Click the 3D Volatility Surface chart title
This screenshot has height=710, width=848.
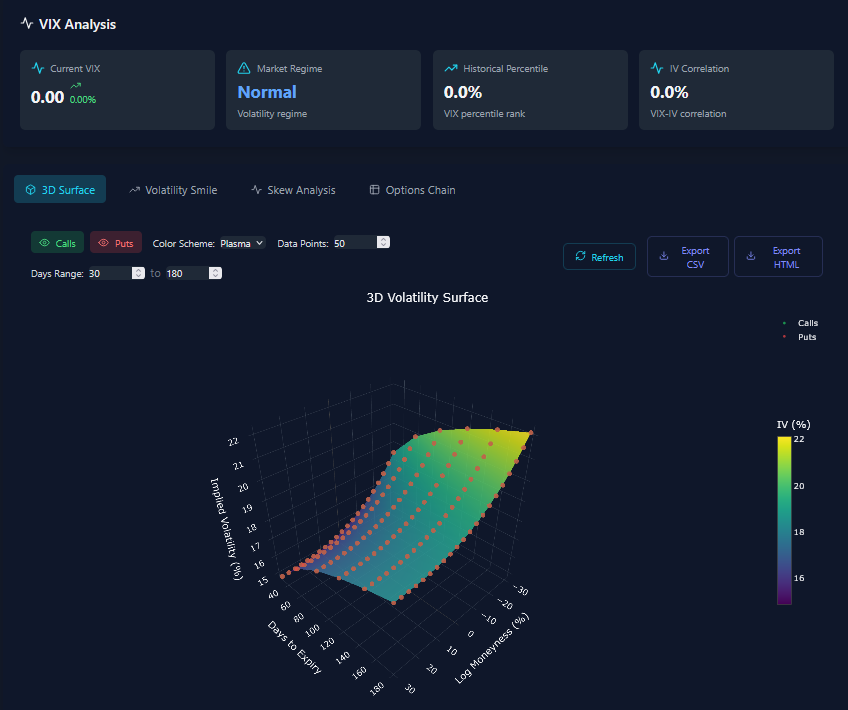tap(427, 297)
